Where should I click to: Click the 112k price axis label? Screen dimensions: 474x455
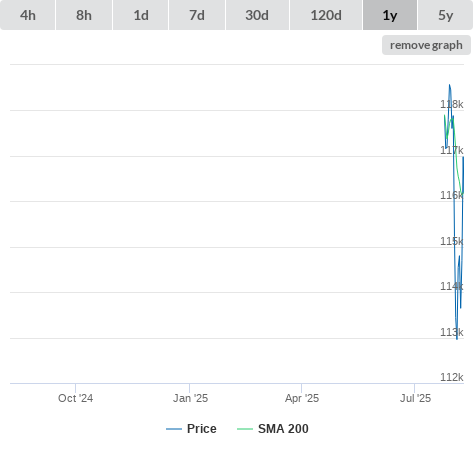click(x=452, y=377)
